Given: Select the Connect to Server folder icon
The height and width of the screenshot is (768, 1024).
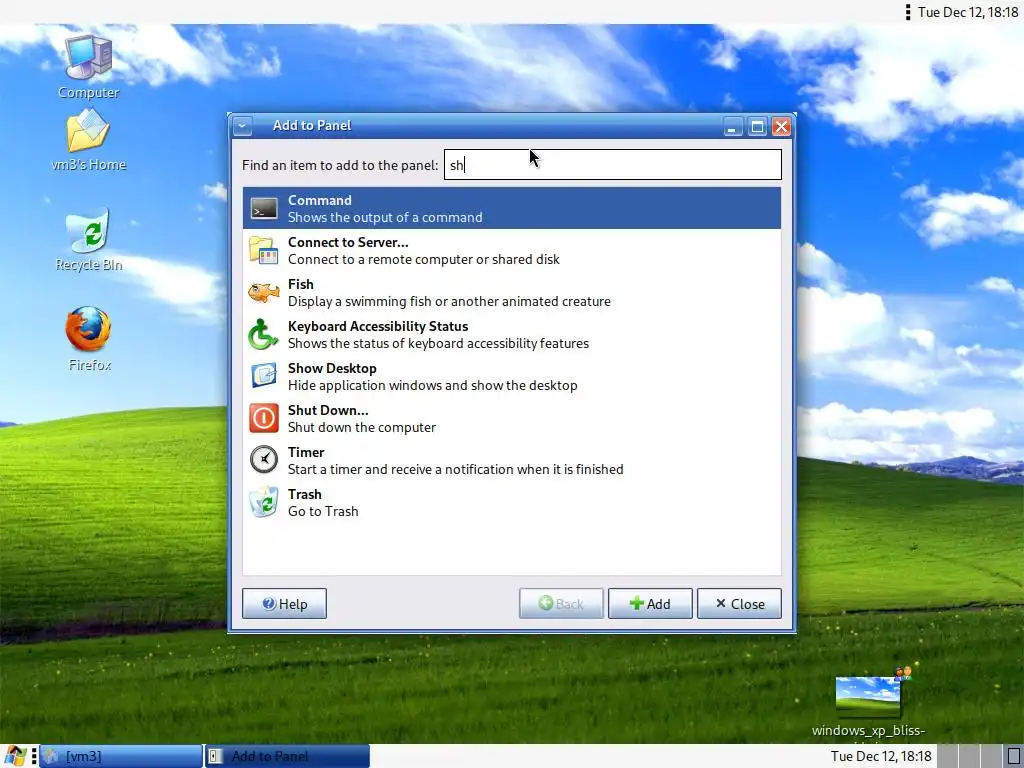Looking at the screenshot, I should point(264,251).
